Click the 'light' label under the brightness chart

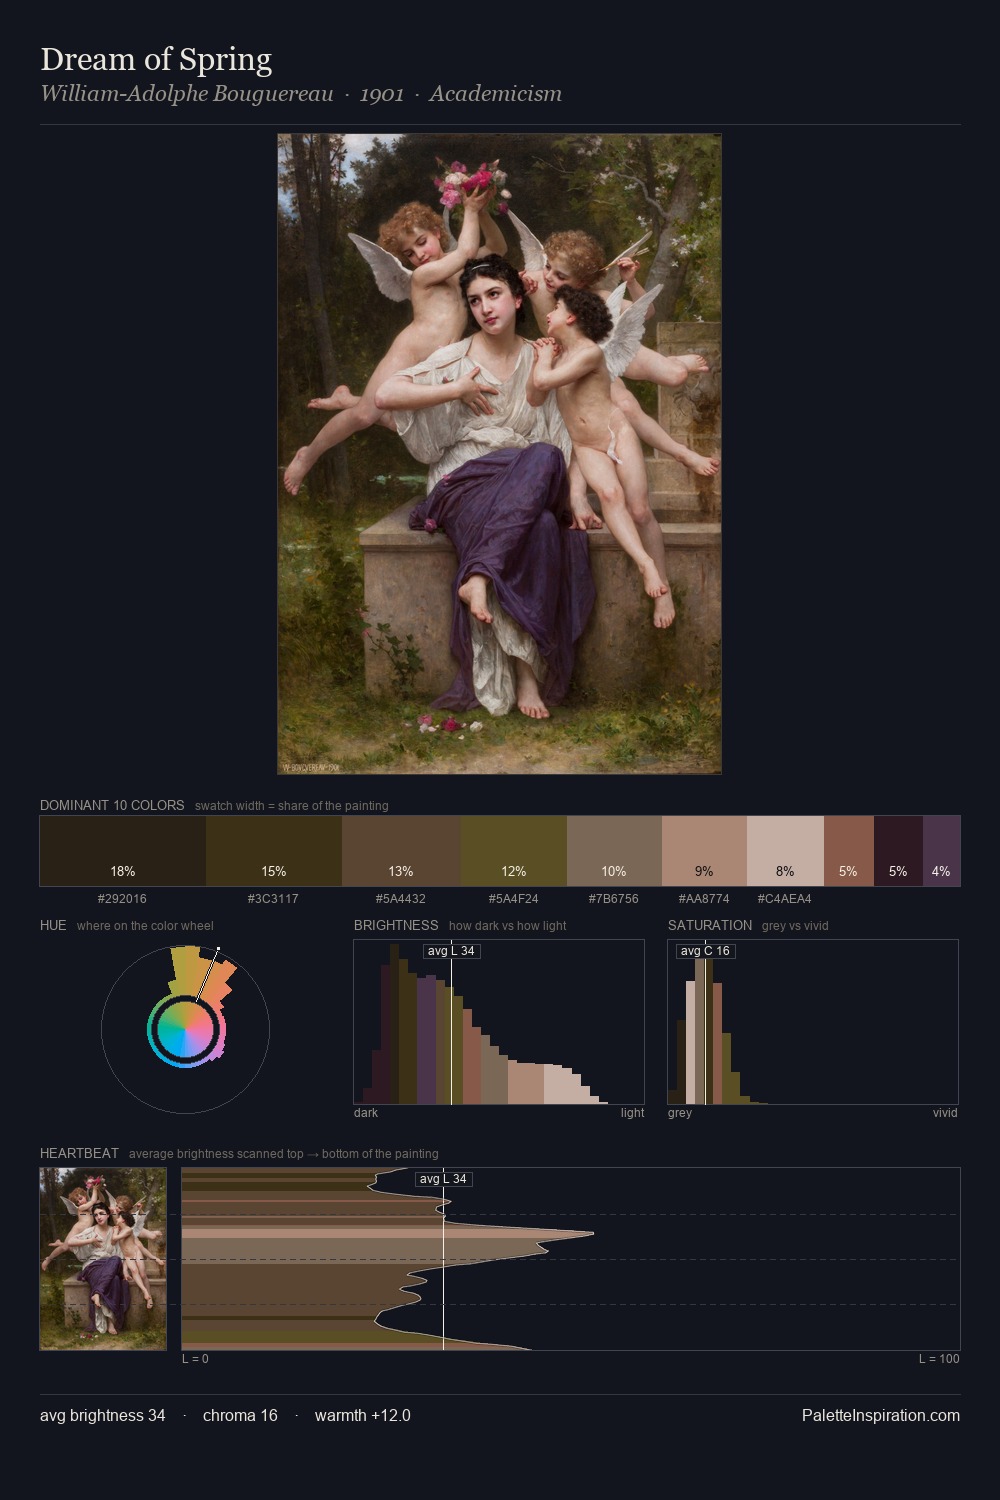(632, 1113)
